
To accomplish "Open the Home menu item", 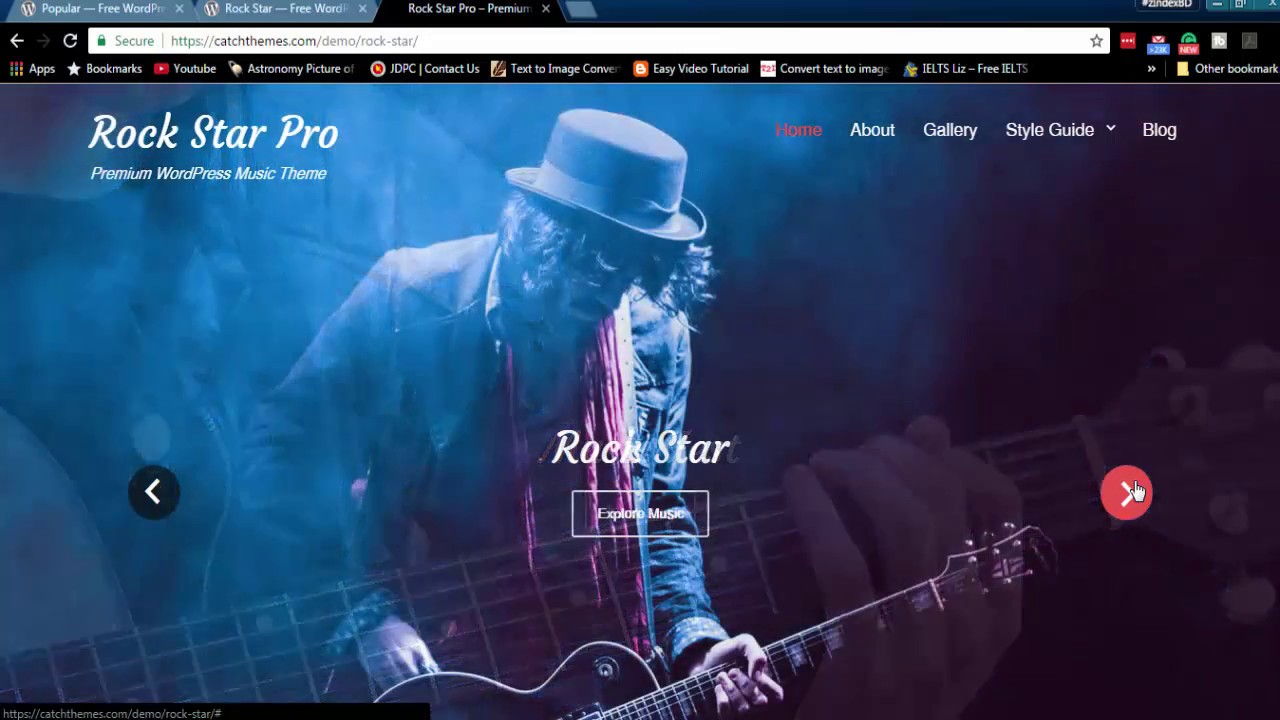I will [x=798, y=130].
